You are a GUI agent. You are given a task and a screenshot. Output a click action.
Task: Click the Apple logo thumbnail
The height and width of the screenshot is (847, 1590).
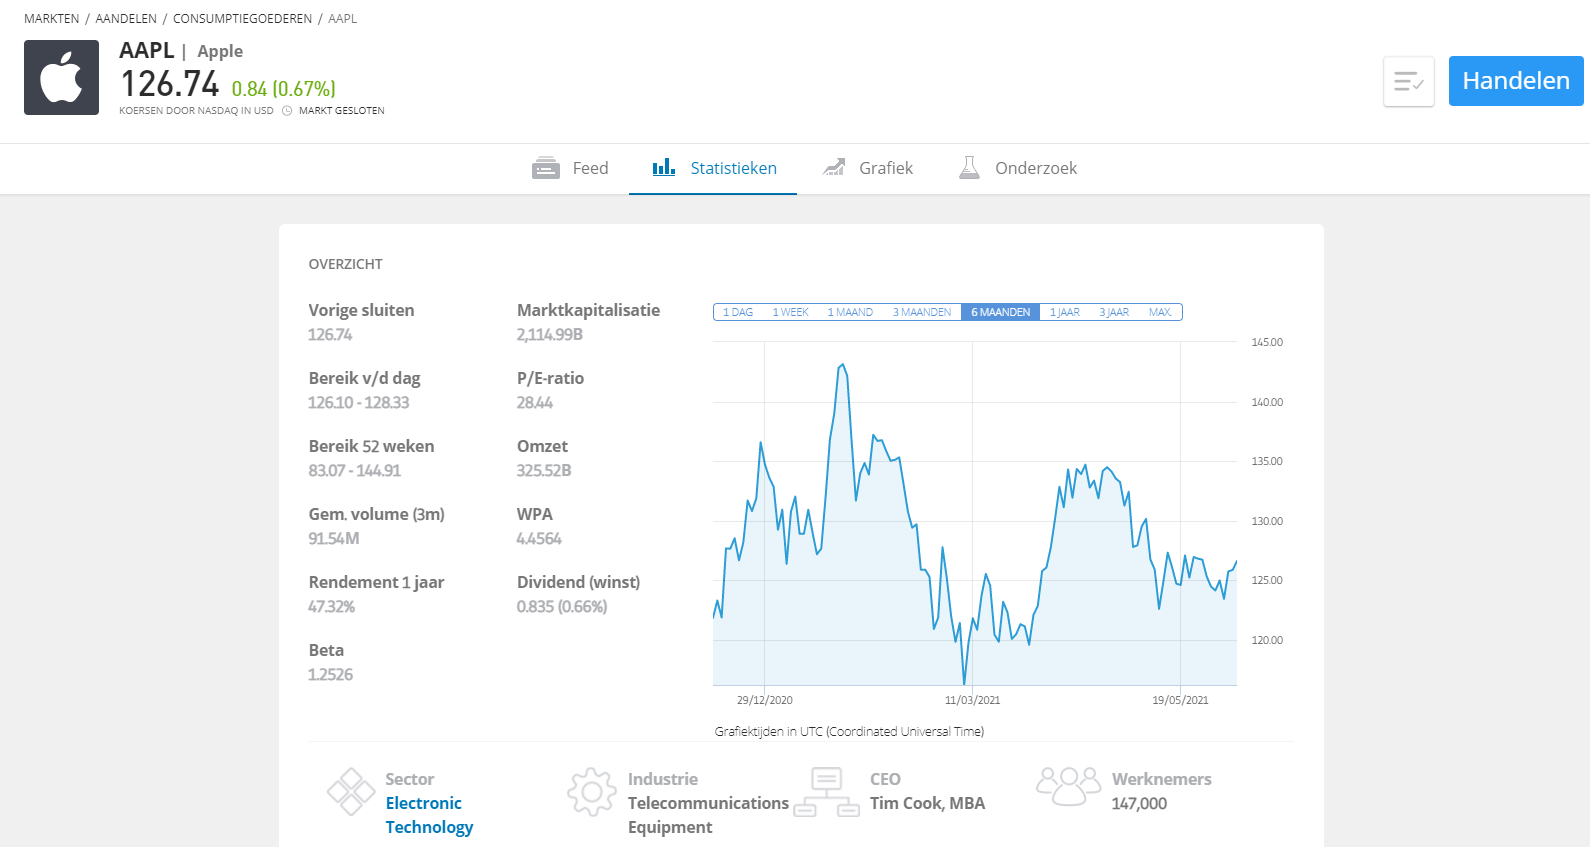point(61,78)
